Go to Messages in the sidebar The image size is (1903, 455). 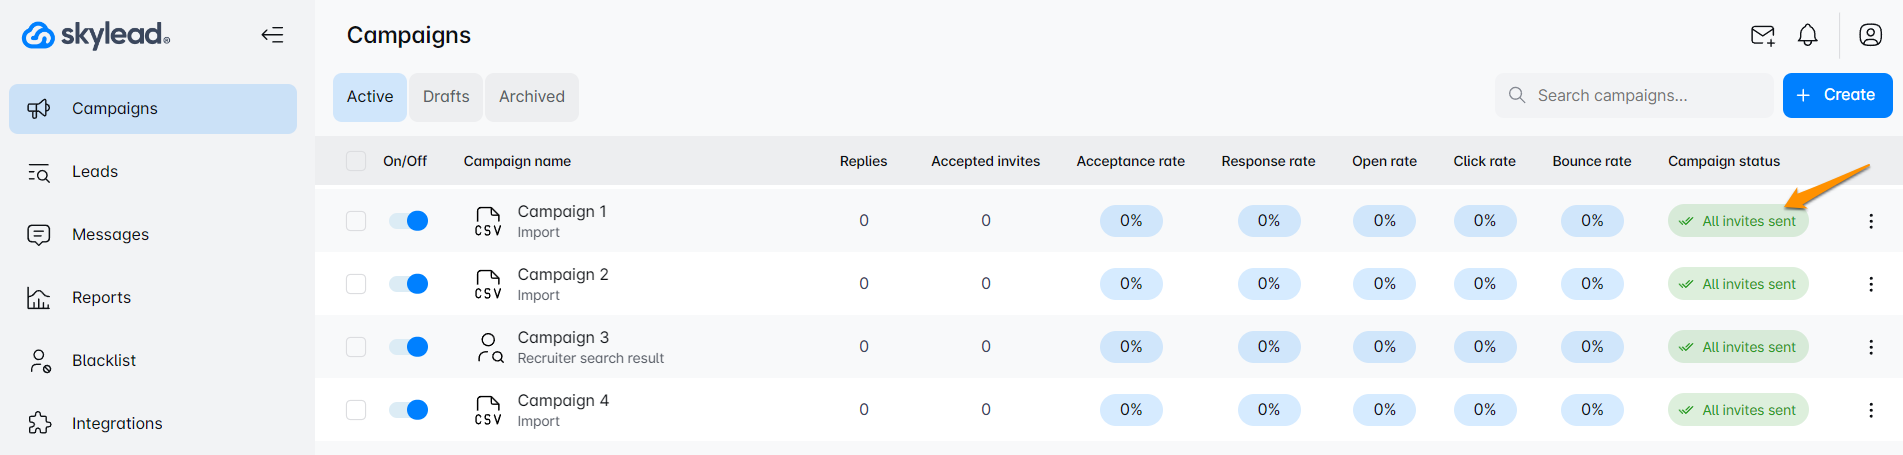[110, 235]
